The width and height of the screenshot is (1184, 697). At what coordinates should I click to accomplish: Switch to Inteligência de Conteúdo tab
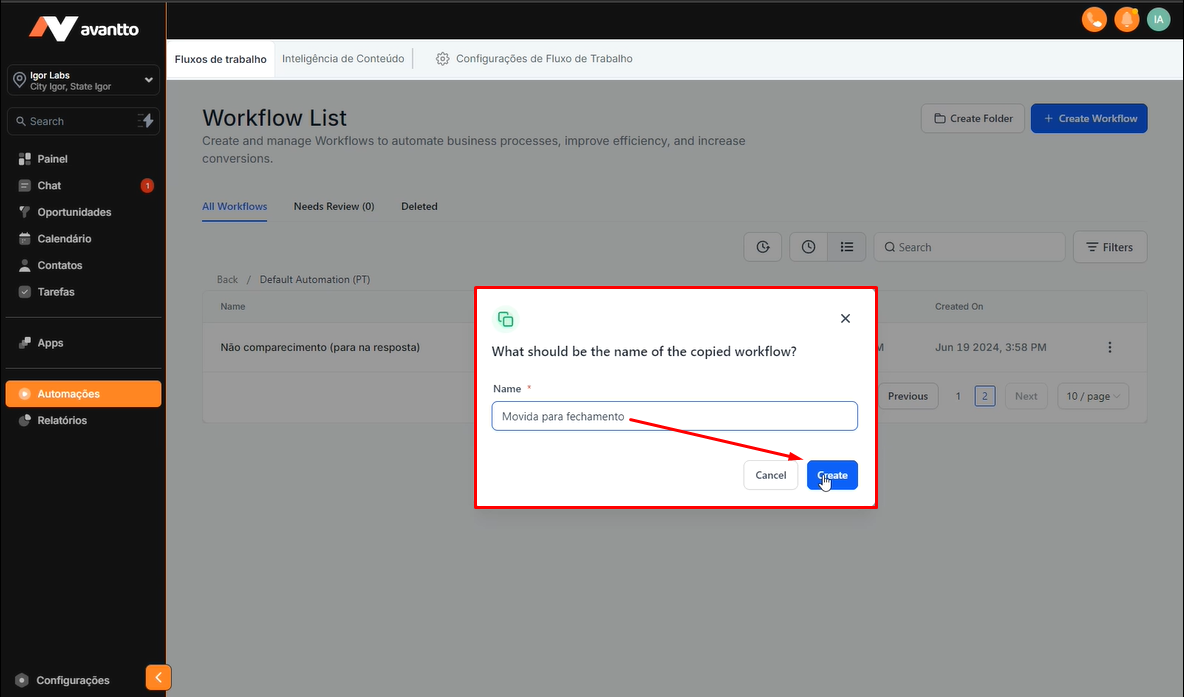point(343,59)
